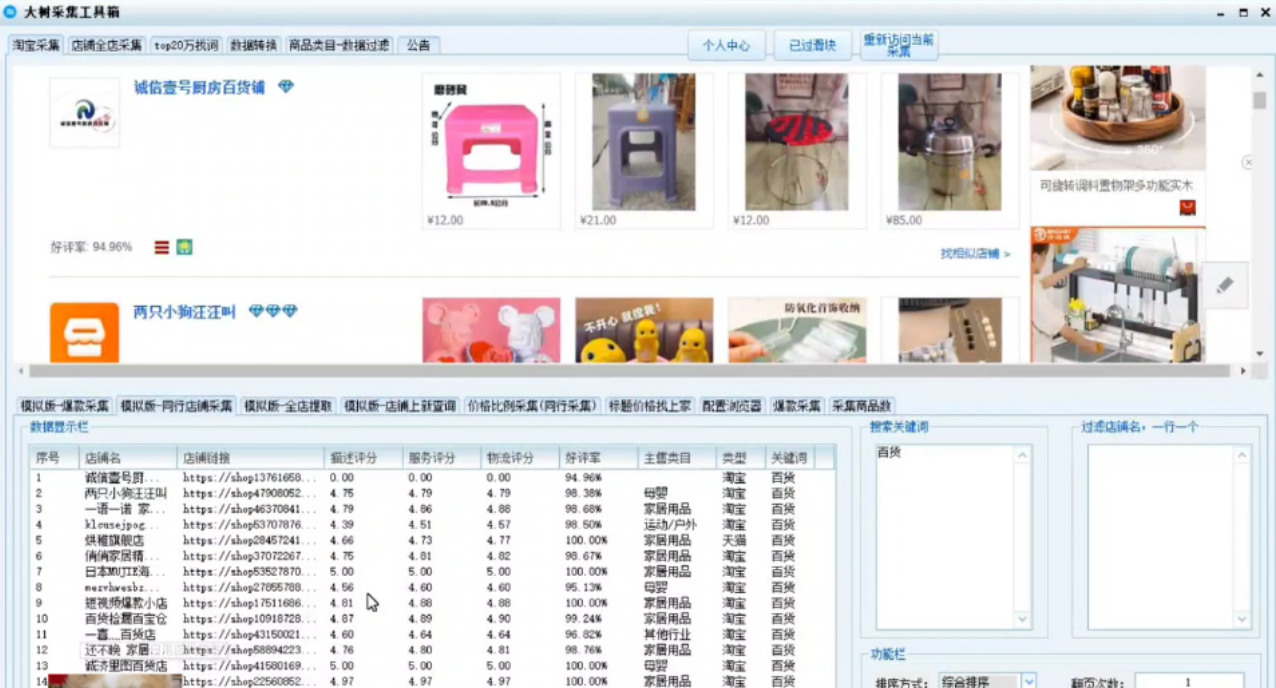This screenshot has width=1276, height=688.
Task: Click the first globe icon after 两只小狗汪汪叫
Action: [258, 311]
